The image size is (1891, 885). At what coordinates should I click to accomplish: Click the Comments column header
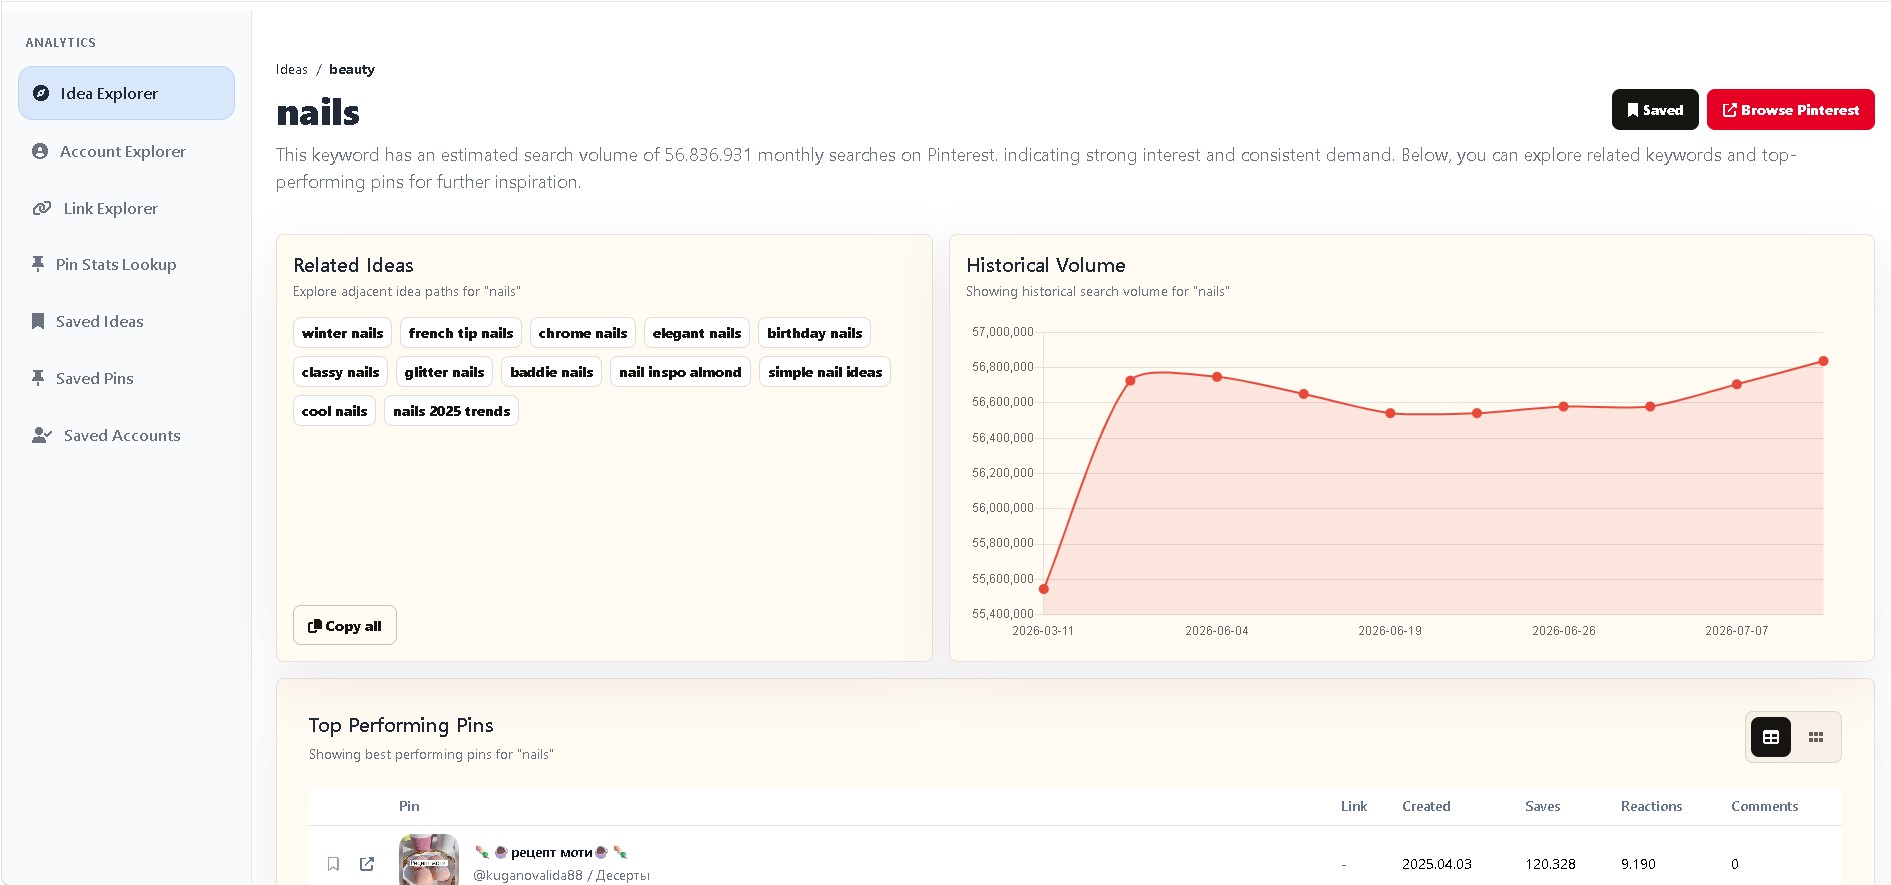point(1764,806)
